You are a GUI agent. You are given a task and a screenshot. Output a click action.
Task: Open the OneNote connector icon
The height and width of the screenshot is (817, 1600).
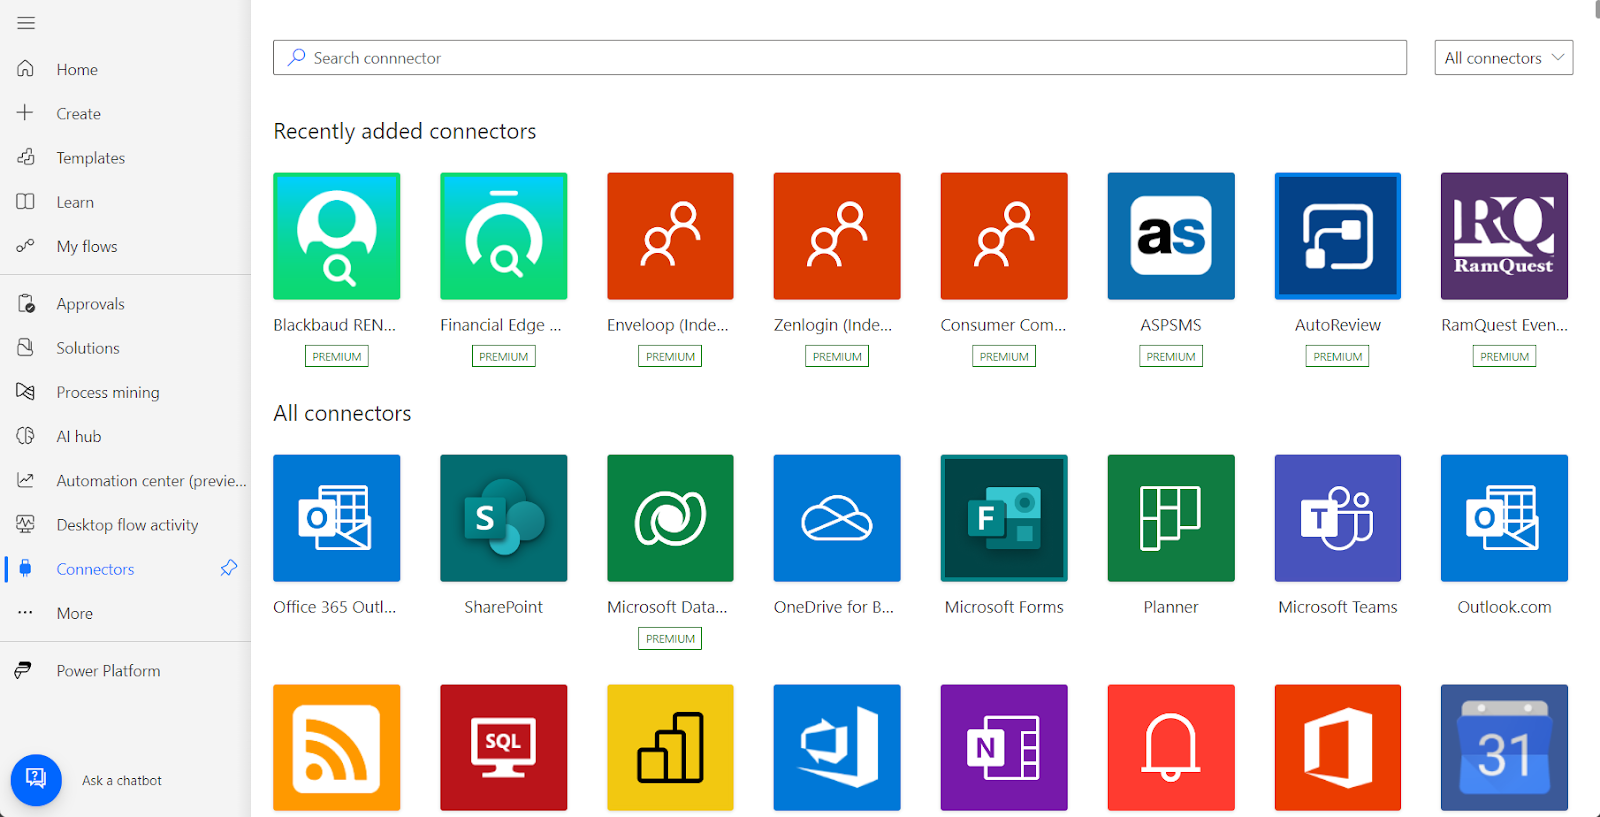1004,748
